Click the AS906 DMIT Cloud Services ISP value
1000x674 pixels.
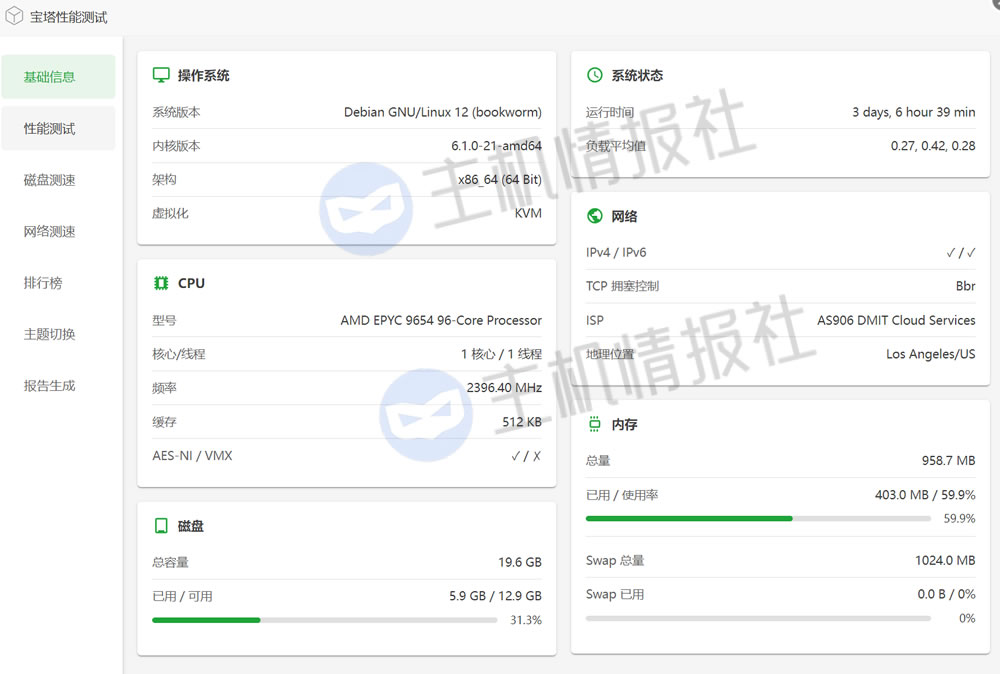896,321
